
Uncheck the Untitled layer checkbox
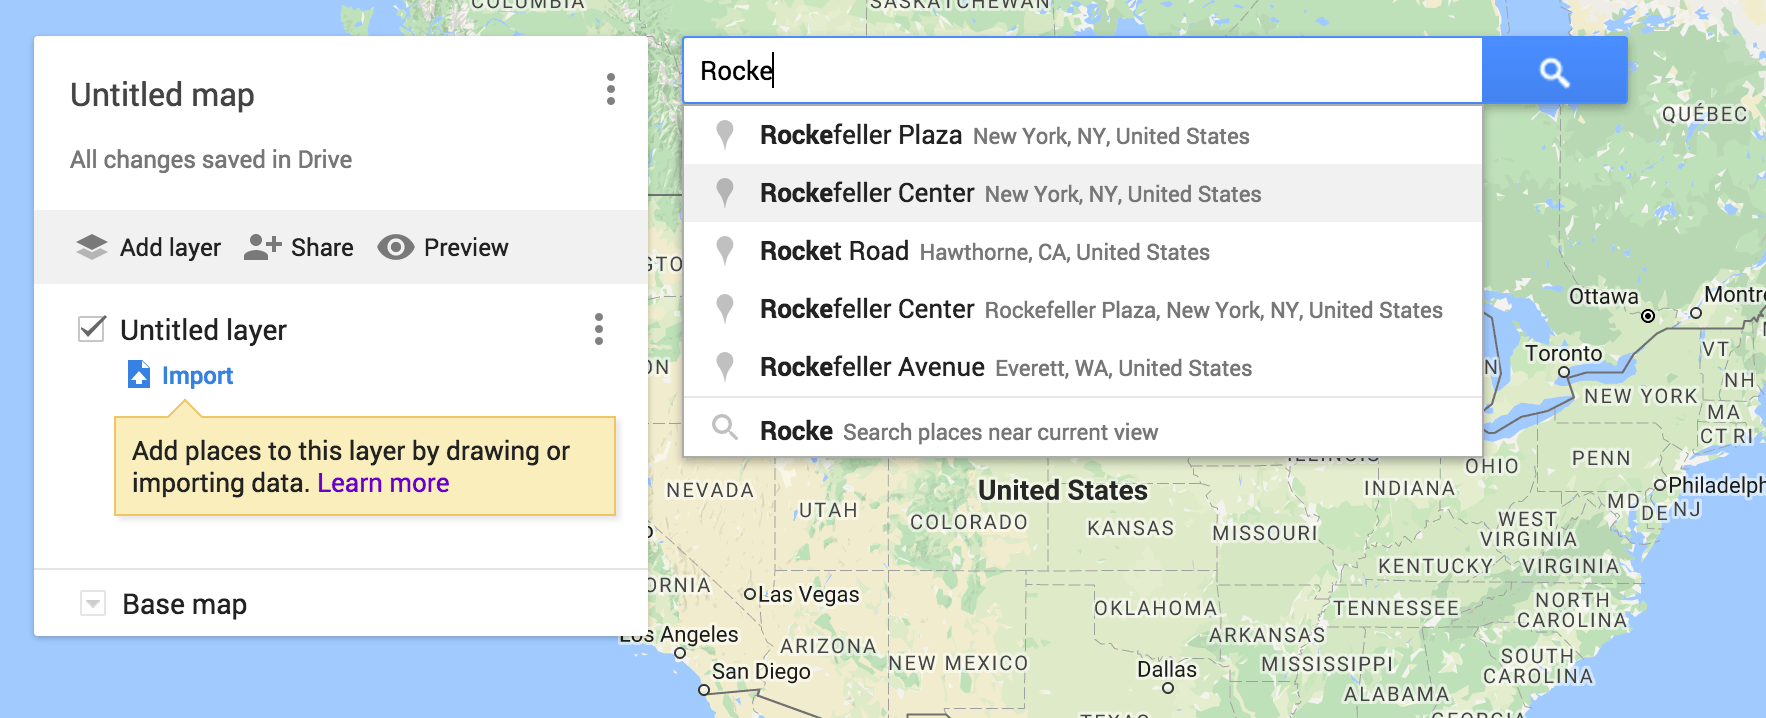click(x=92, y=329)
